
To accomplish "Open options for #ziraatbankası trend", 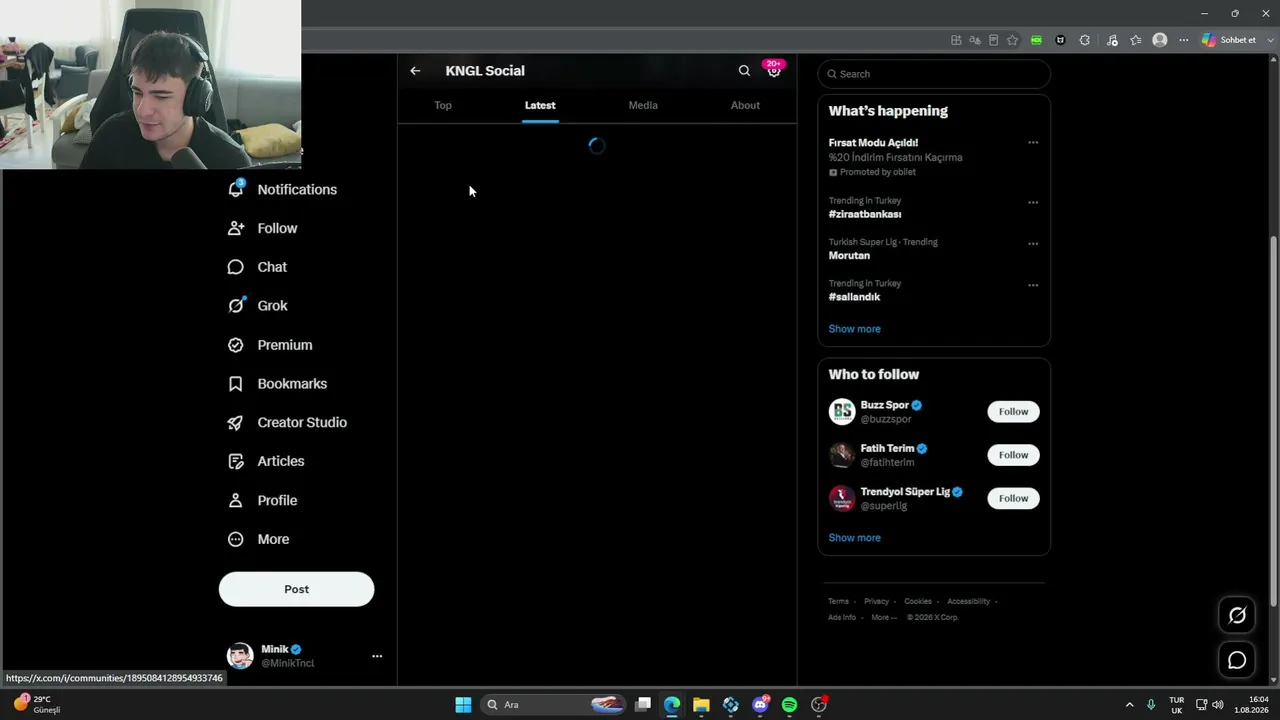I will 1033,203.
